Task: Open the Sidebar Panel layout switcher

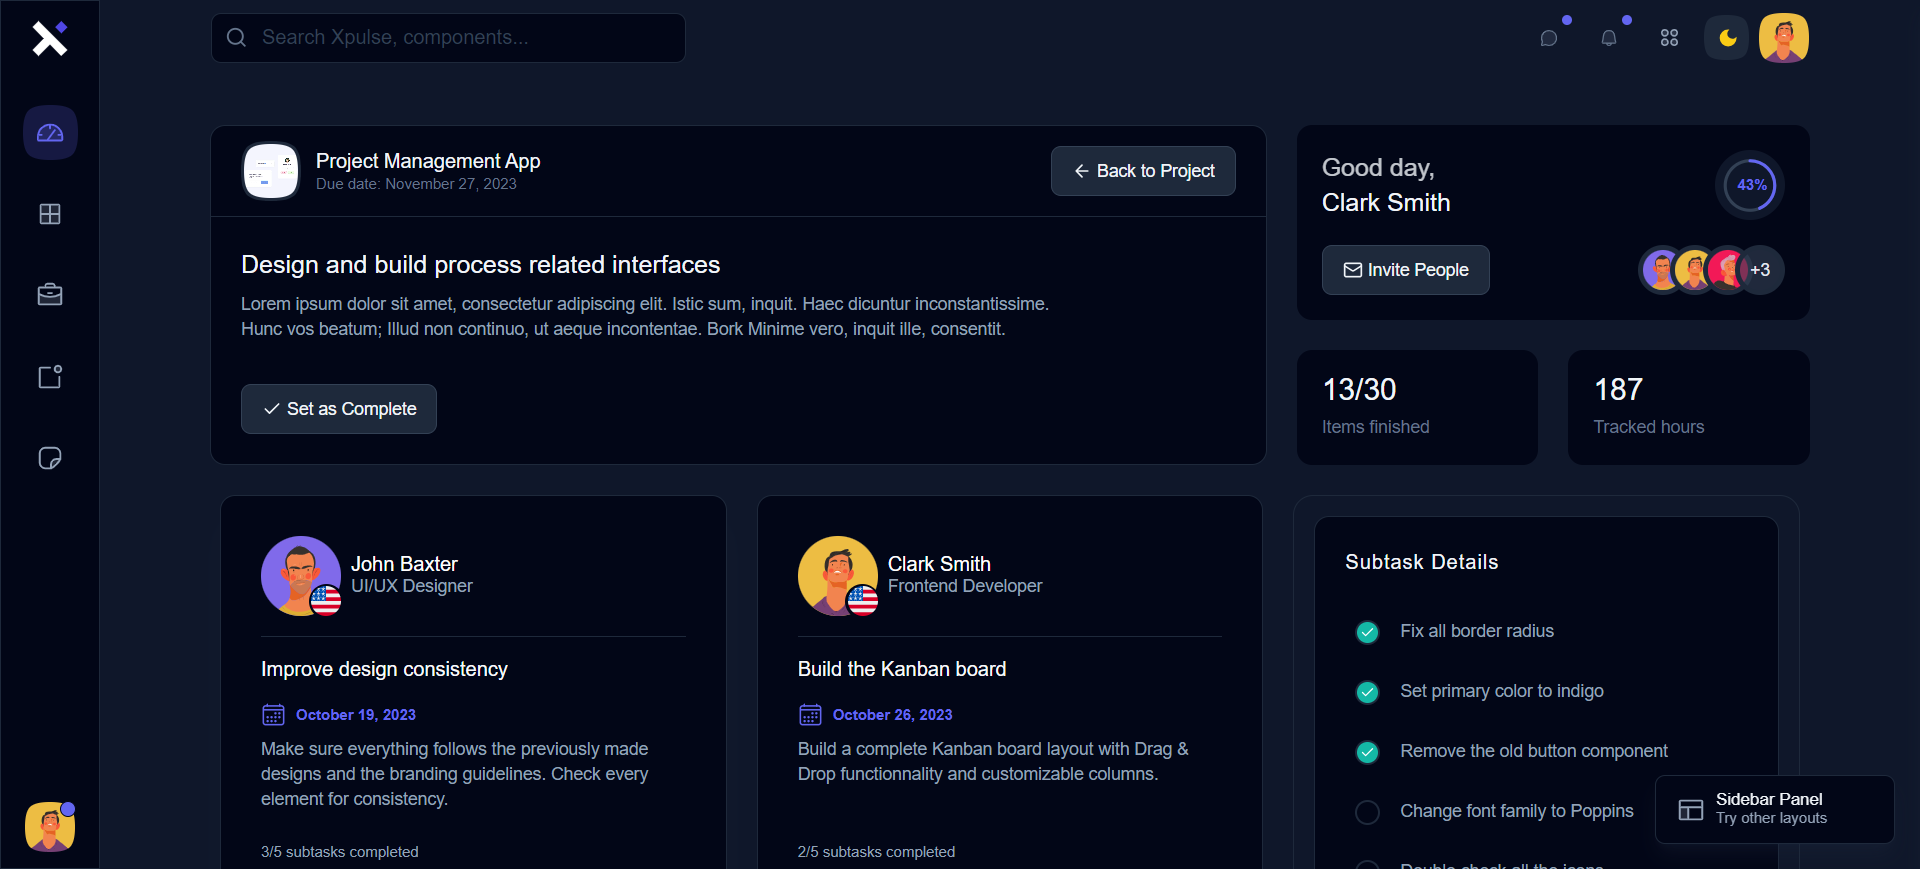Action: pos(1774,809)
